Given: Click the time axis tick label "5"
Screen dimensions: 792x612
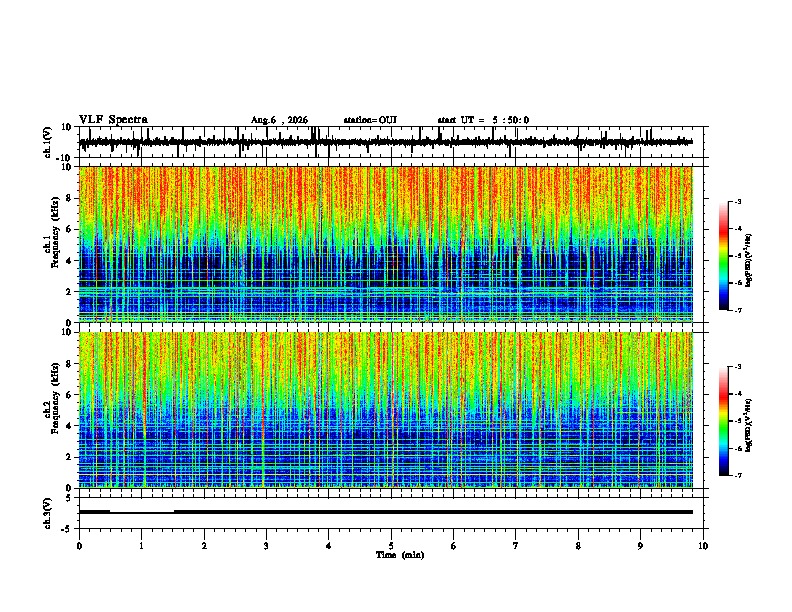Looking at the screenshot, I should pos(391,546).
